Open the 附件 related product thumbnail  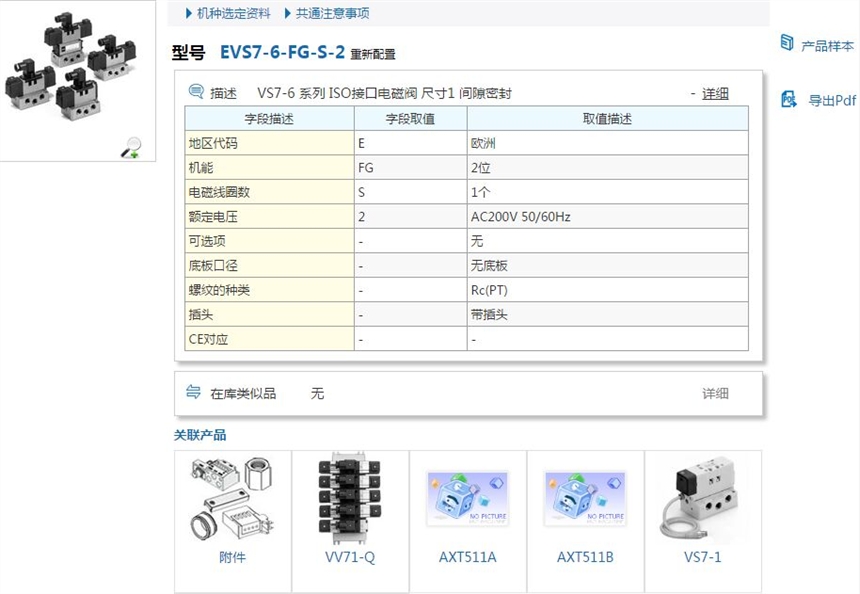[232, 499]
